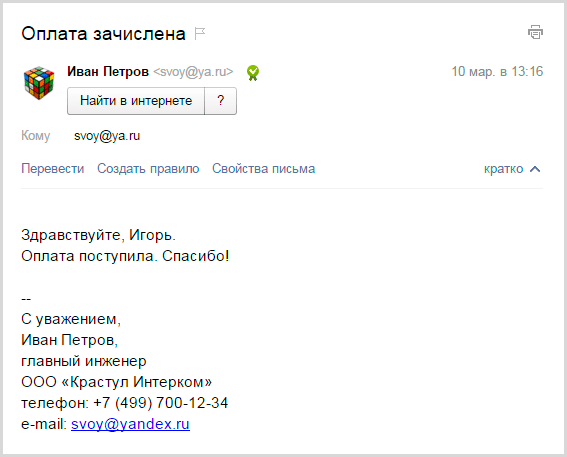Click the subject "Оплата зачислена"
567x457 pixels.
click(103, 34)
